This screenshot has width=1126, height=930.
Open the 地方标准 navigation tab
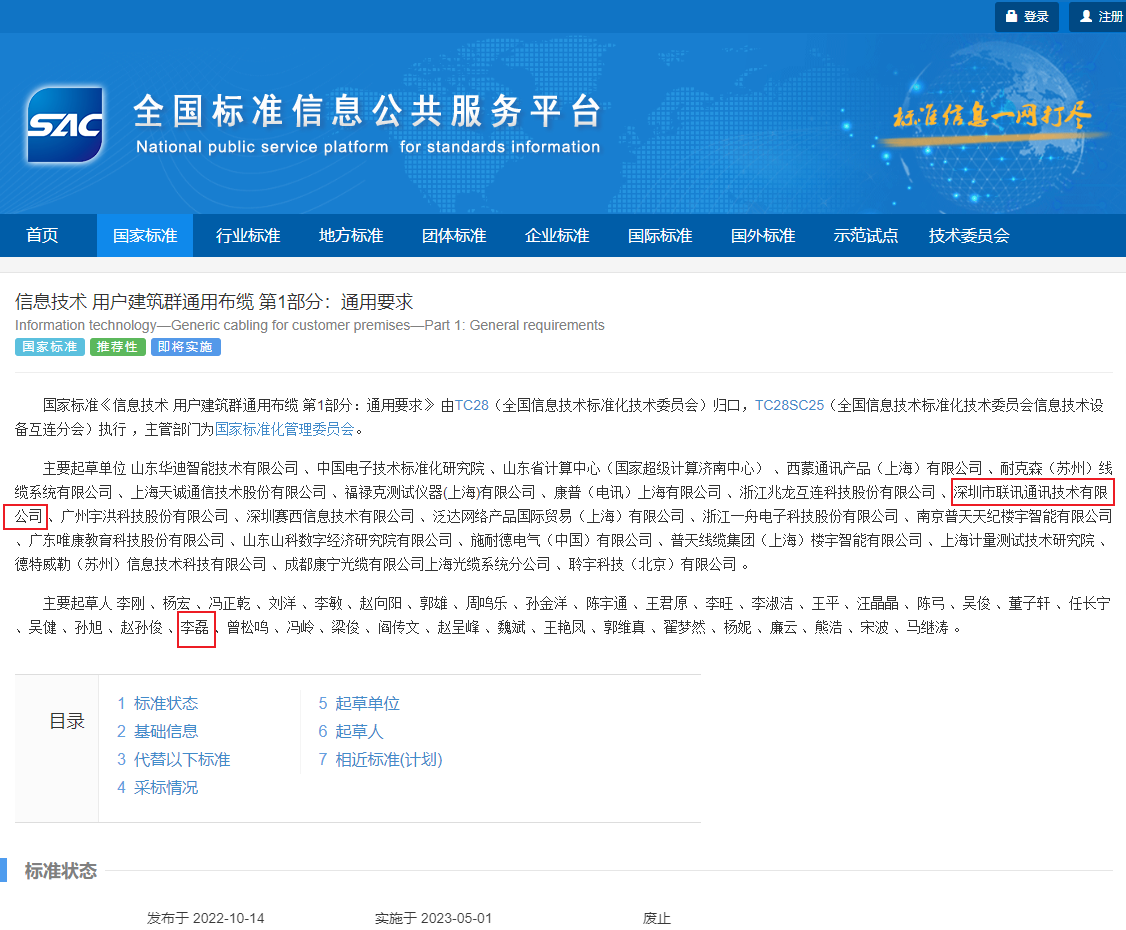coord(351,236)
